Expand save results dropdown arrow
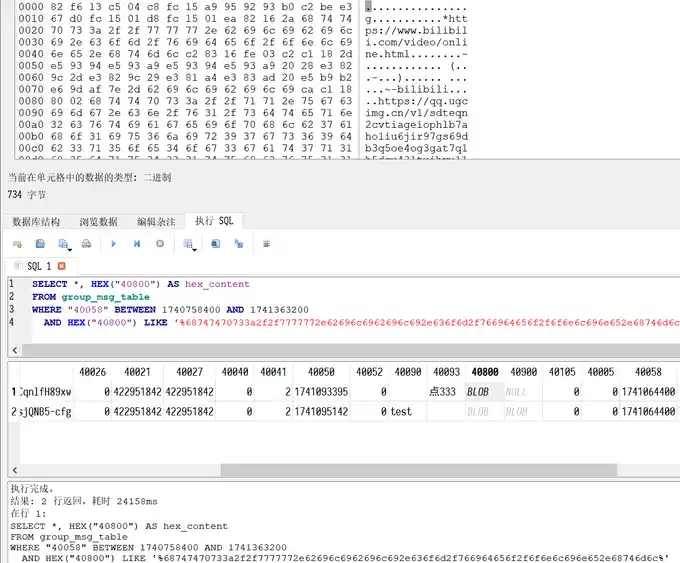 [194, 250]
